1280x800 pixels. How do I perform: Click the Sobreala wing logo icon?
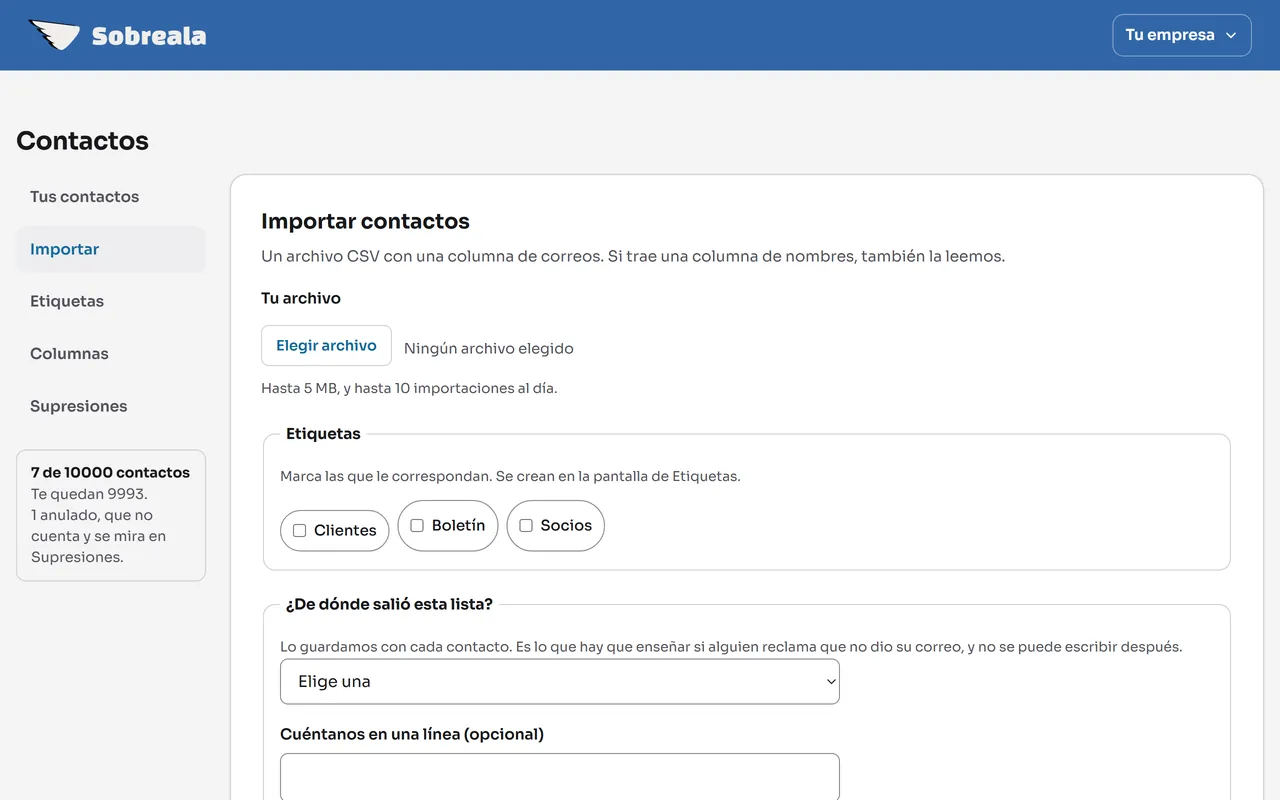pyautogui.click(x=54, y=35)
